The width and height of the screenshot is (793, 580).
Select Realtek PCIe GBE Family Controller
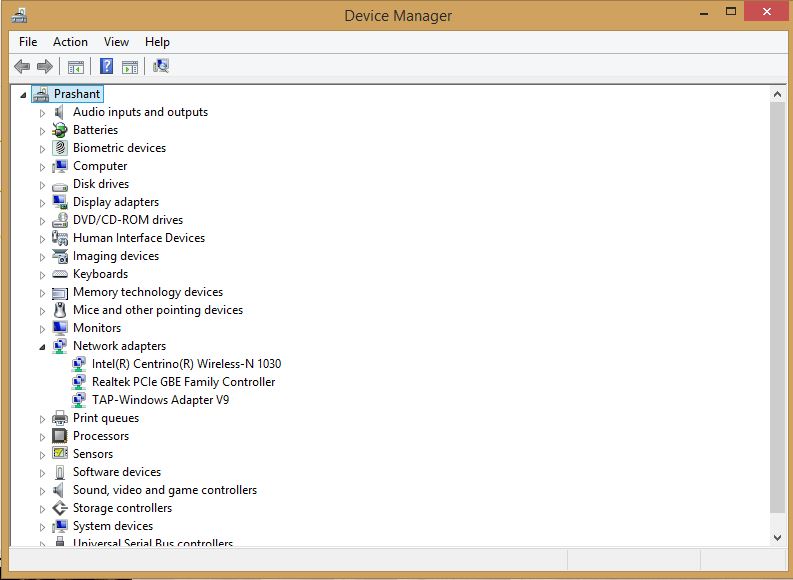pos(183,382)
